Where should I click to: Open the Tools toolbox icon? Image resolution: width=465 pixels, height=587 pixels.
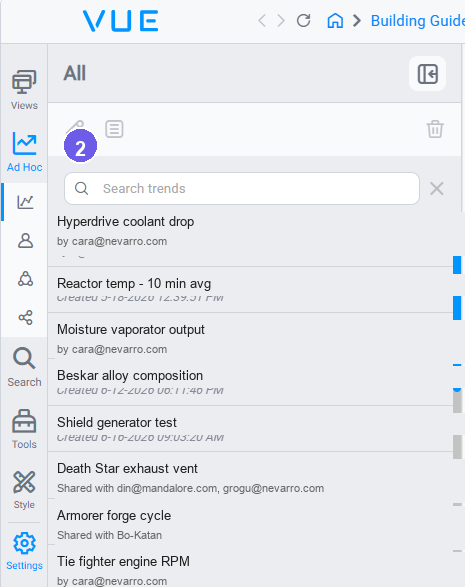pyautogui.click(x=24, y=429)
